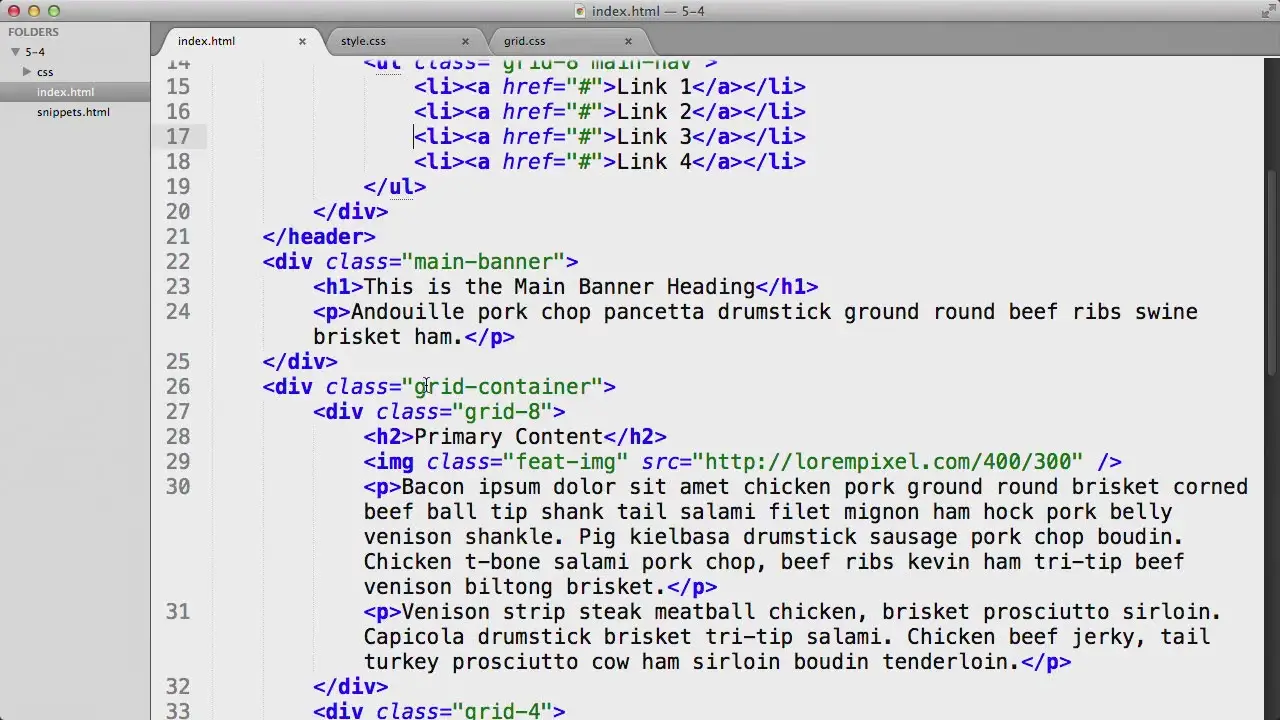Select the css folder in the sidebar
Viewport: 1280px width, 720px height.
click(x=45, y=72)
